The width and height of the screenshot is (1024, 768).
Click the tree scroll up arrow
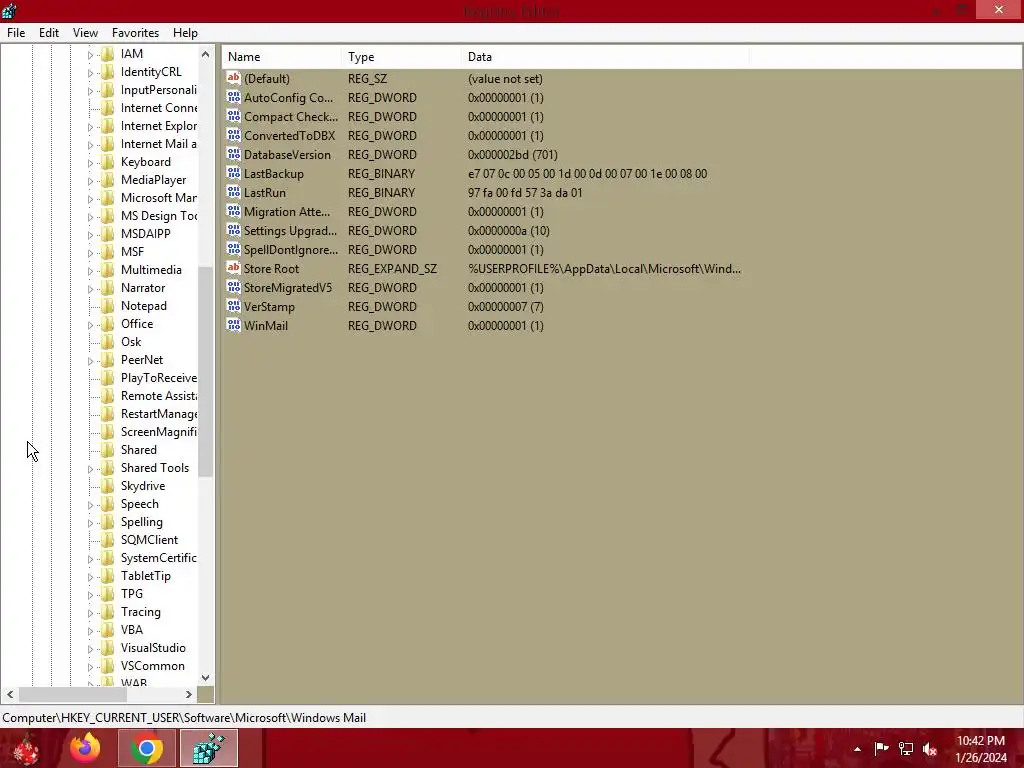[206, 54]
